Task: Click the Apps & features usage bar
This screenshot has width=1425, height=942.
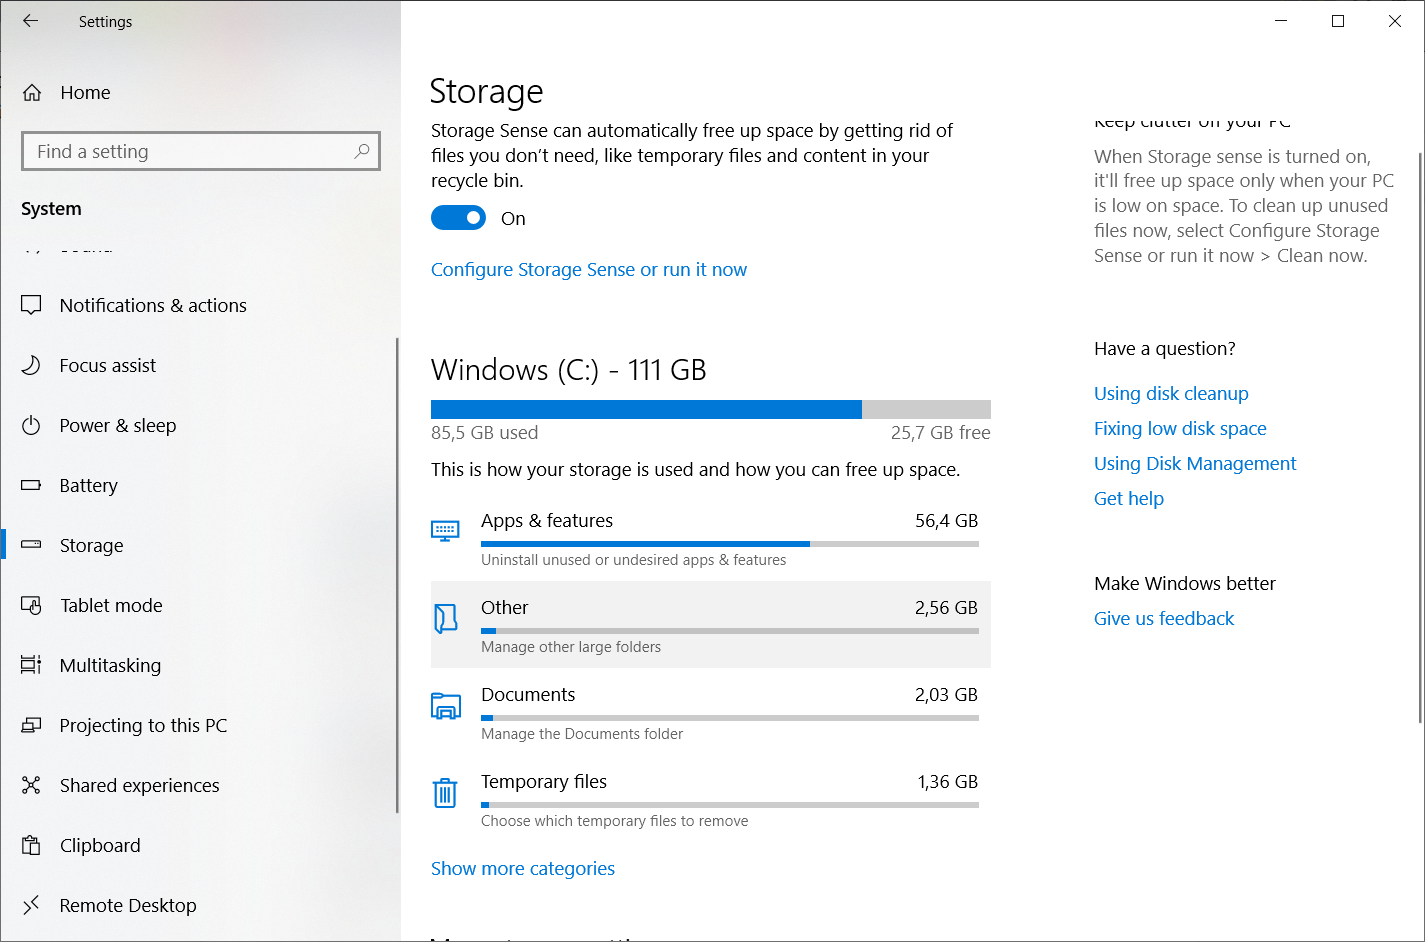Action: click(x=730, y=544)
